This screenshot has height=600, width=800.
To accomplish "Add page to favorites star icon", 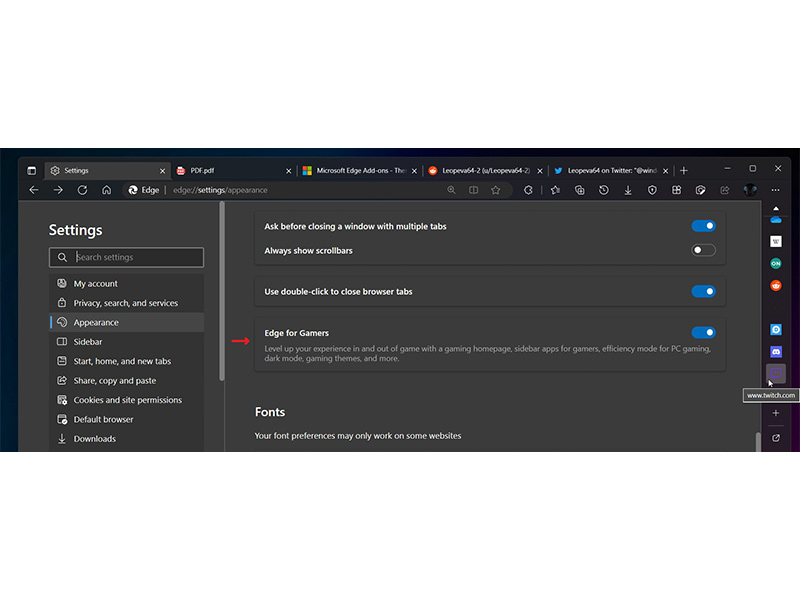I will pos(495,190).
